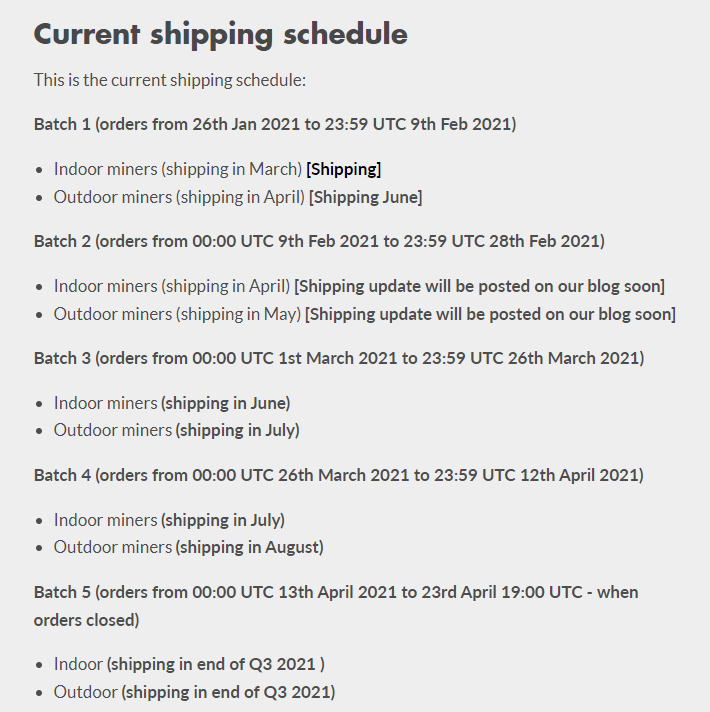This screenshot has width=710, height=712.
Task: Click the Batch 2 orders heading
Action: [319, 241]
